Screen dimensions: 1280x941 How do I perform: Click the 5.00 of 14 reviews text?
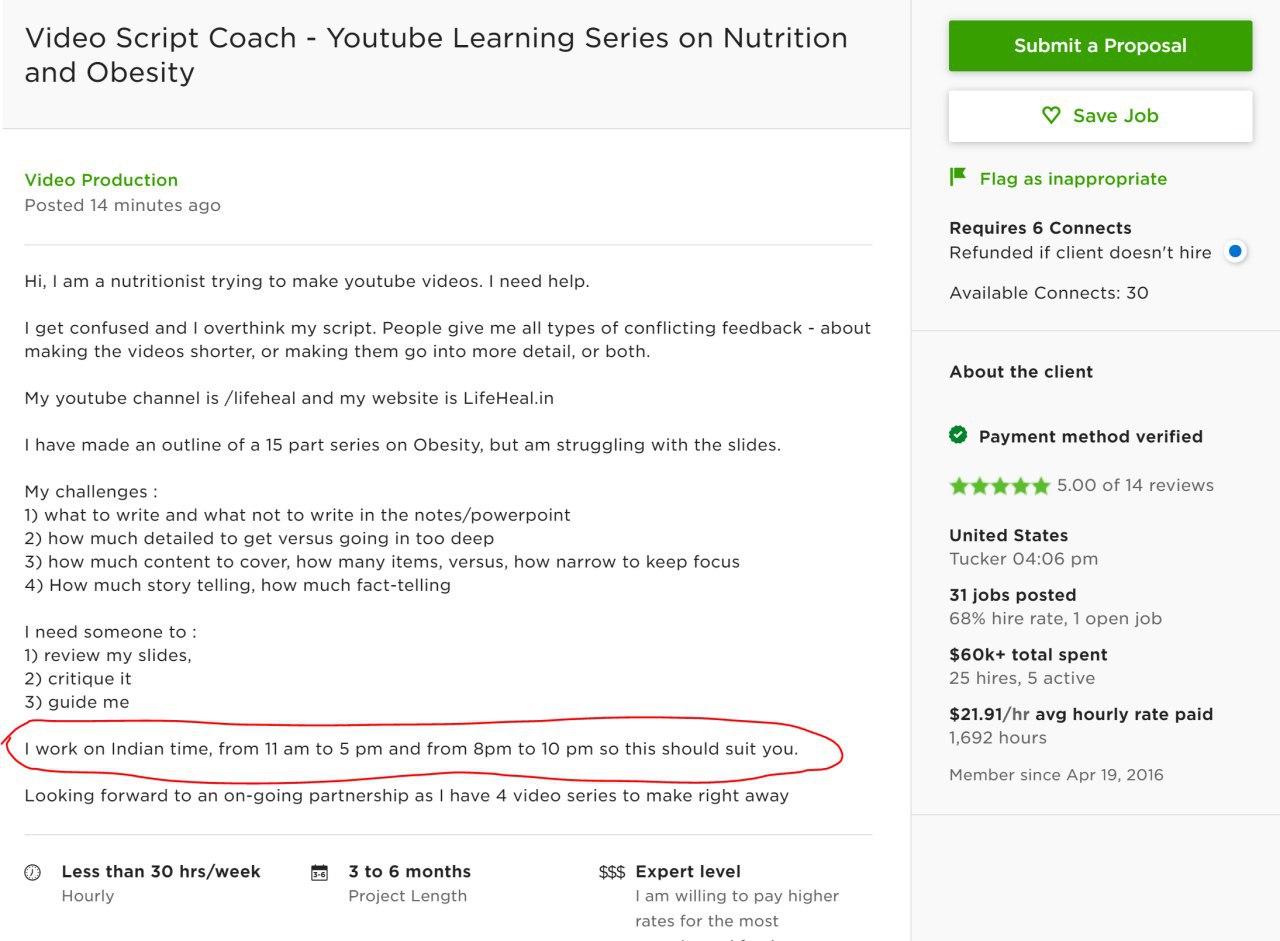(1135, 486)
